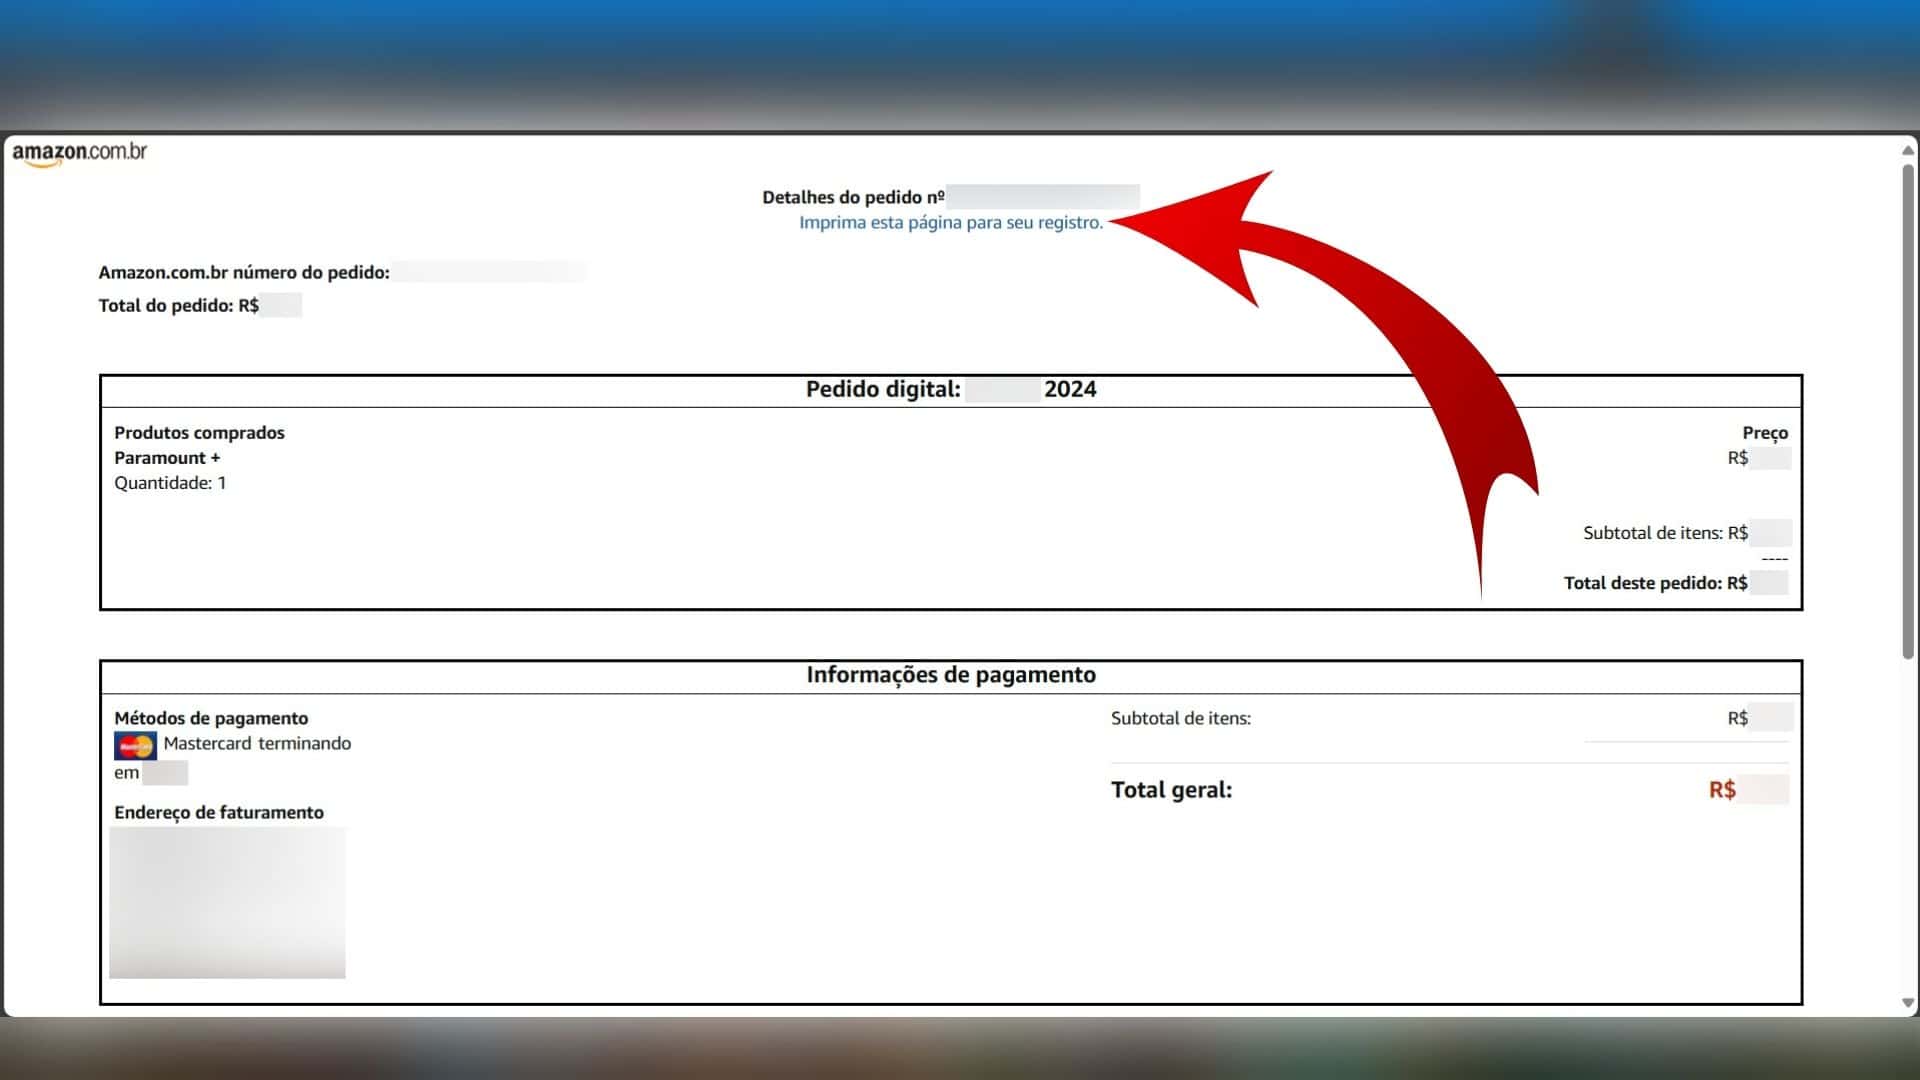Click the Mastercard card icon
The image size is (1920, 1080).
click(x=135, y=746)
